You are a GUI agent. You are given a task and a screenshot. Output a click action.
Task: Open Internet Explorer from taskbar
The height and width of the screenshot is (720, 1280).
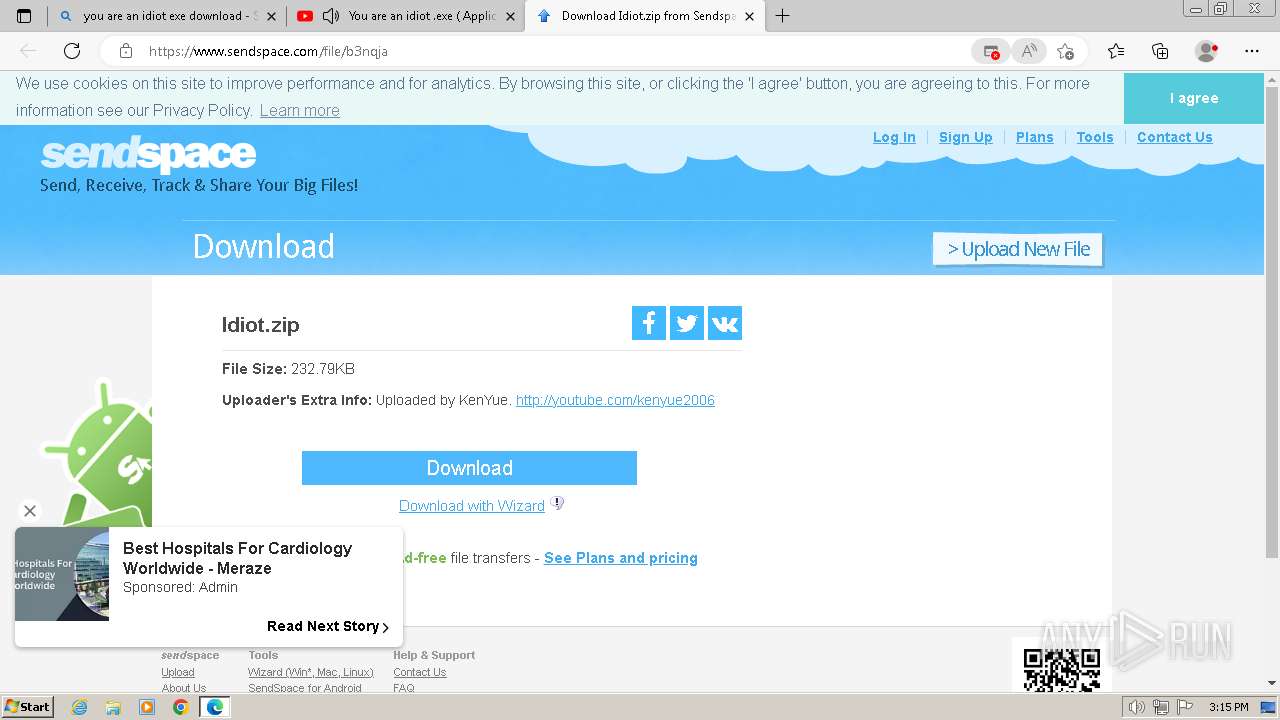click(79, 707)
